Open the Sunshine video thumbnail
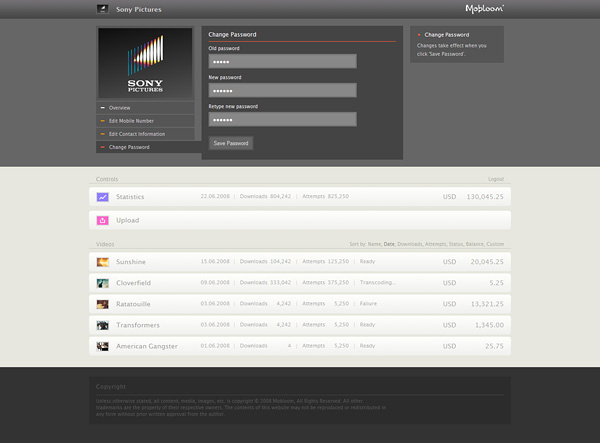 [x=103, y=262]
